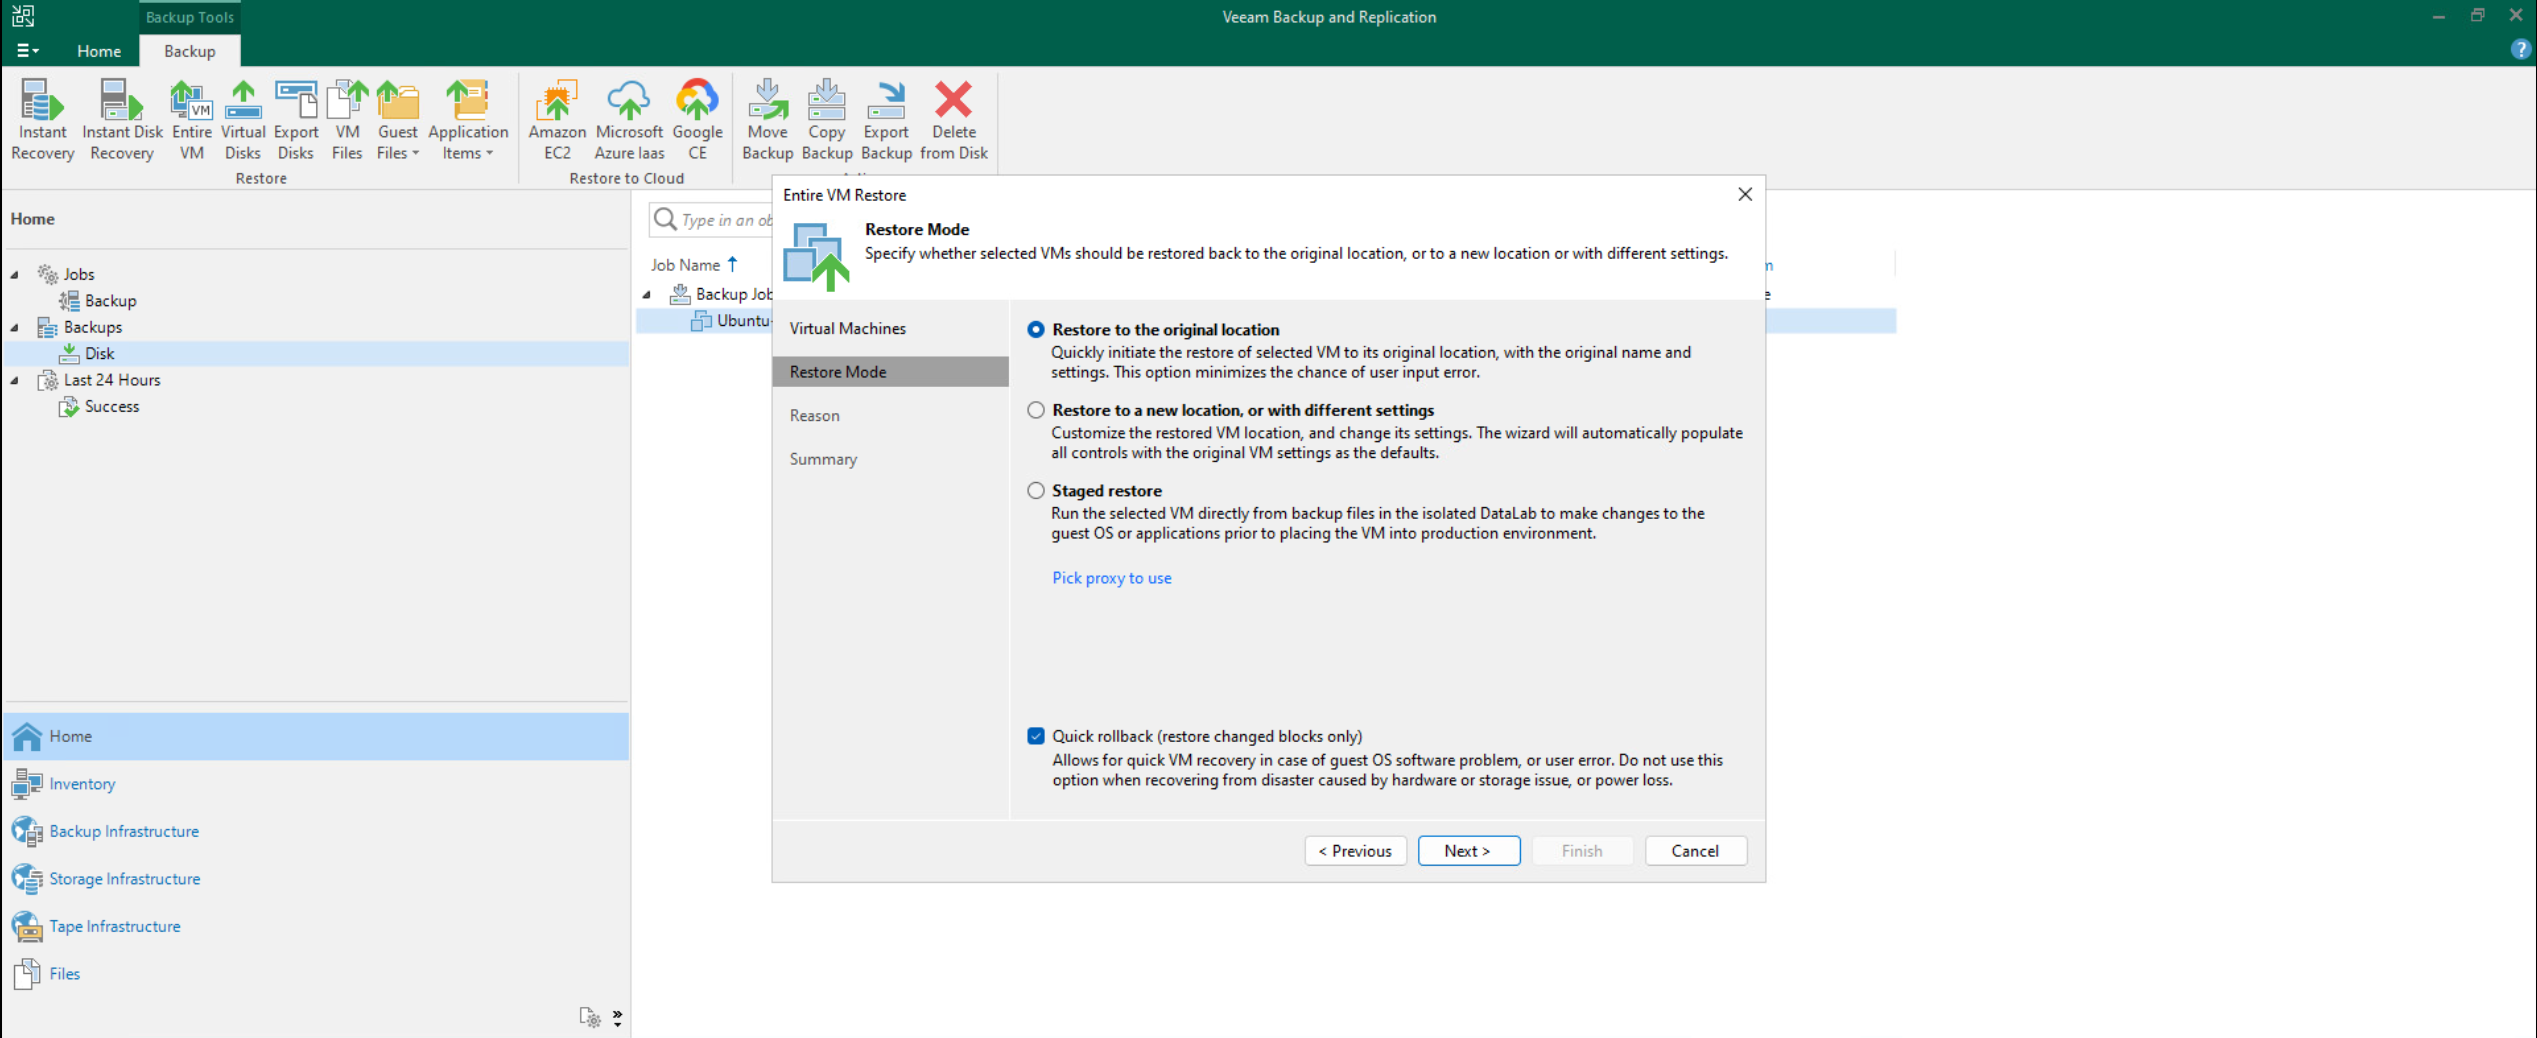Screen dimensions: 2537x1038
Task: Open help question mark icon
Action: click(x=2520, y=50)
